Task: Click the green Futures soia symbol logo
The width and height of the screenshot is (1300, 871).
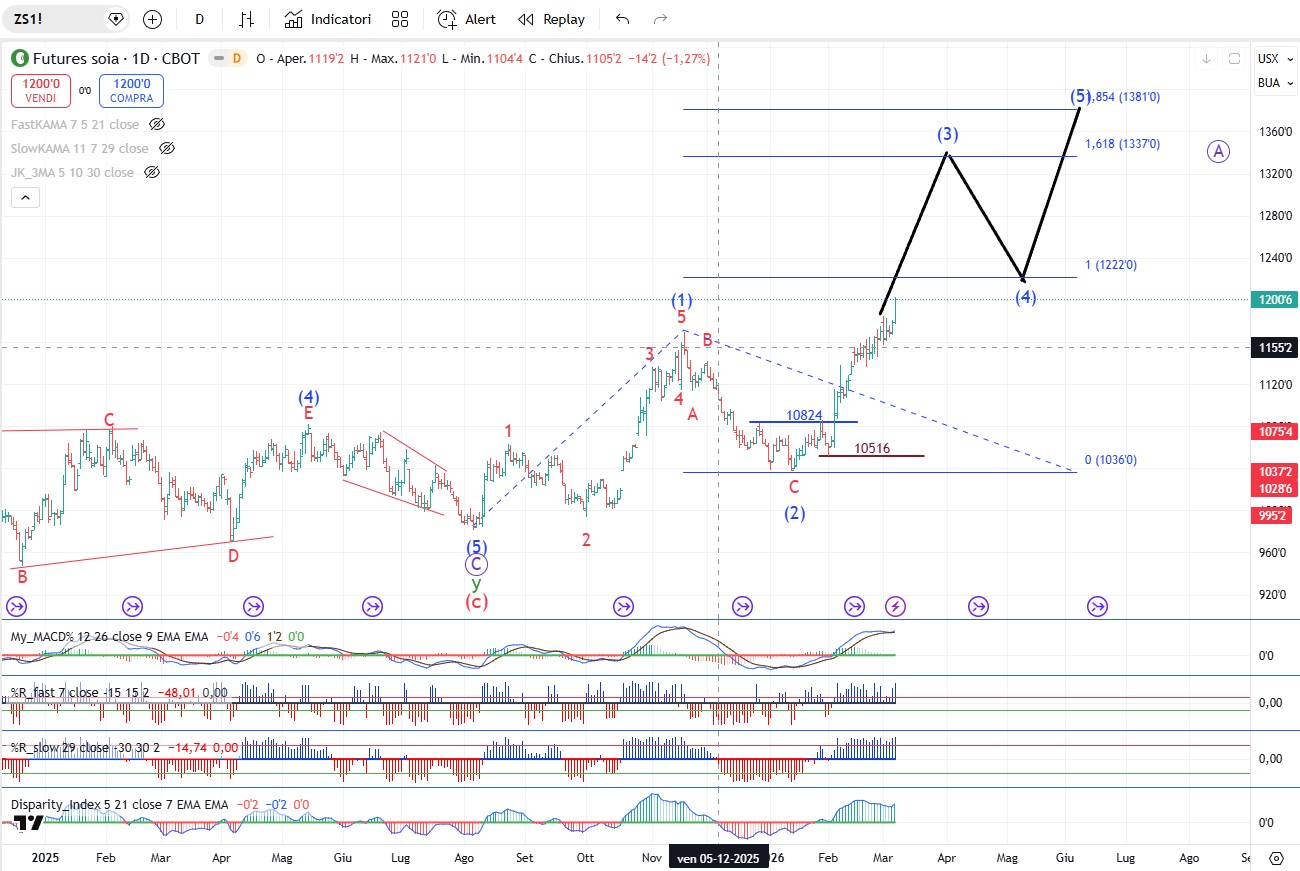Action: [x=19, y=58]
